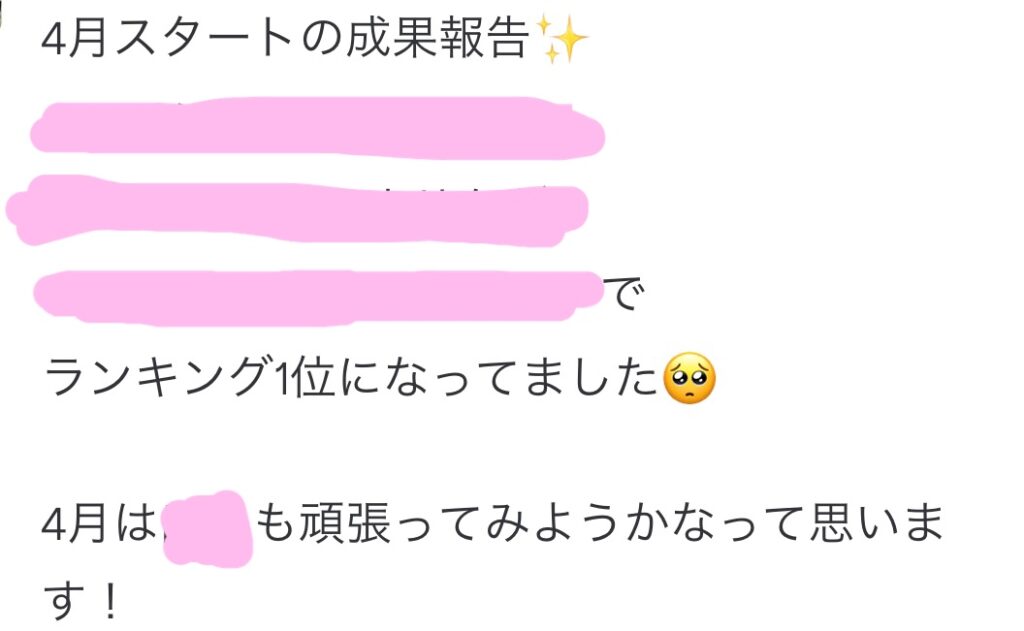
Task: Click the sparkles emoji after 成果報告
Action: (x=562, y=39)
